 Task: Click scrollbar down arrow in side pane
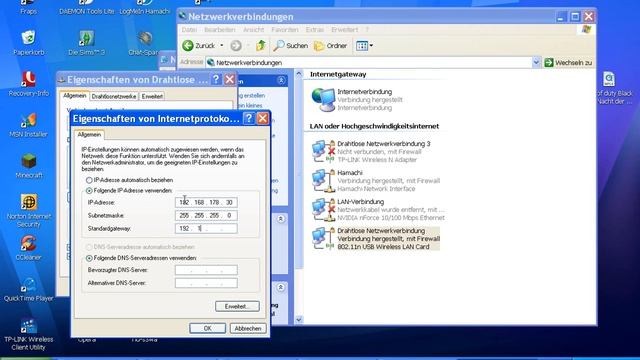click(x=299, y=320)
